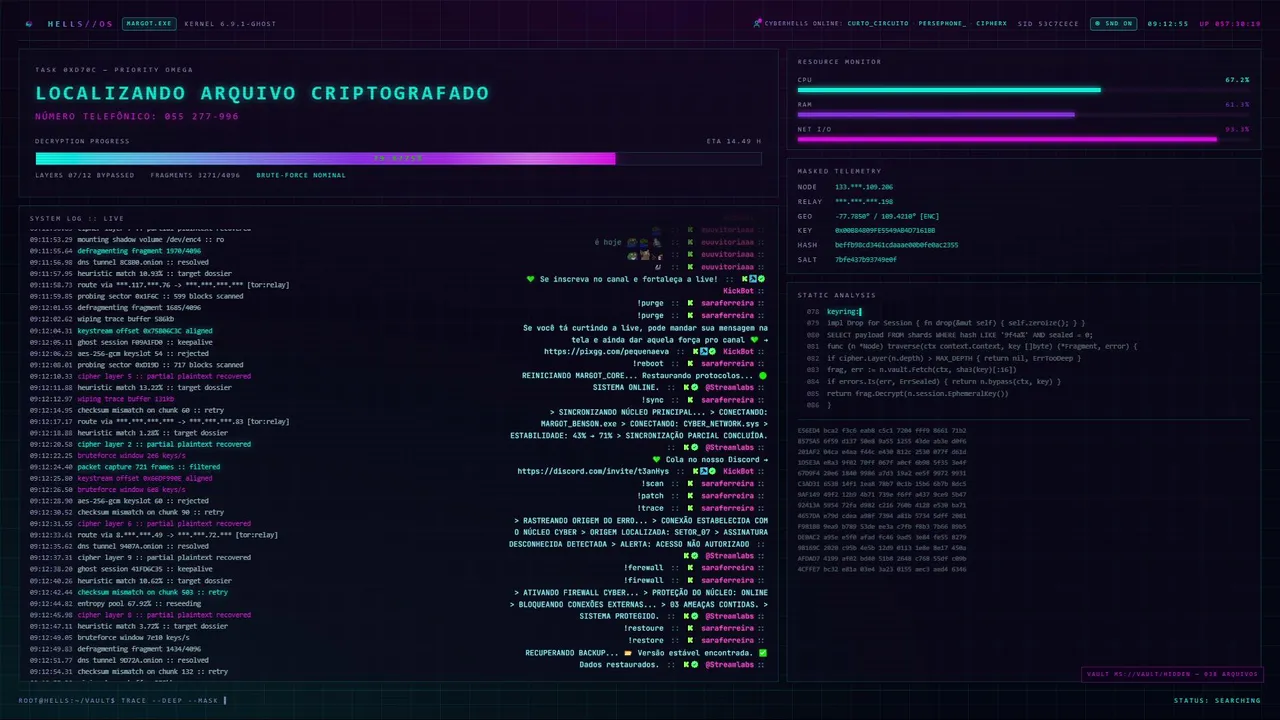
Task: Click green circle after 'Restaurando protocolos...'
Action: (x=763, y=376)
